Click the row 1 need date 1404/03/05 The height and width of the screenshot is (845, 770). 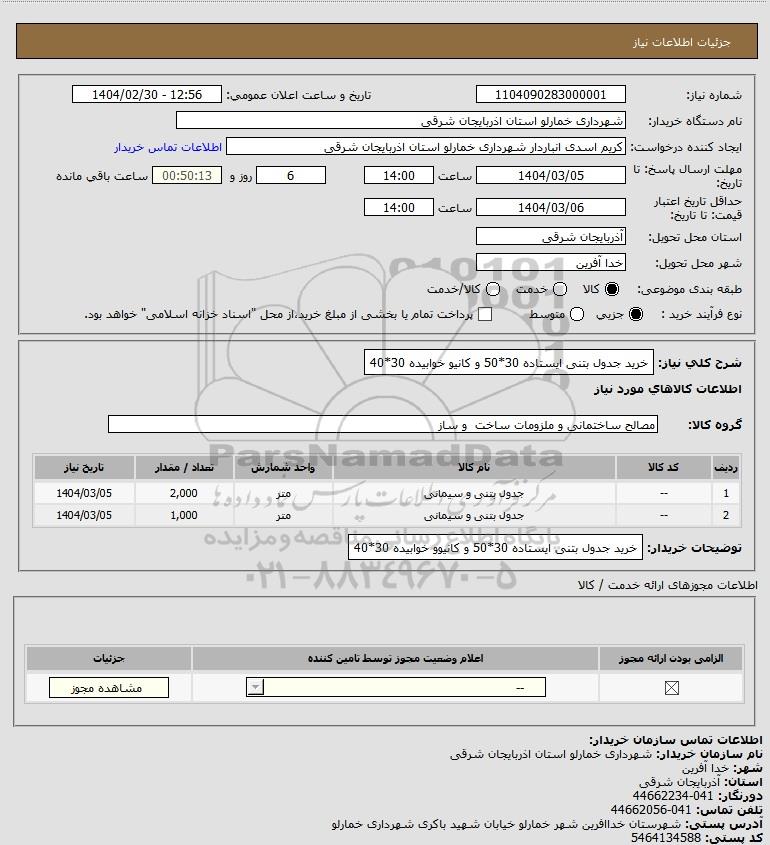84,493
